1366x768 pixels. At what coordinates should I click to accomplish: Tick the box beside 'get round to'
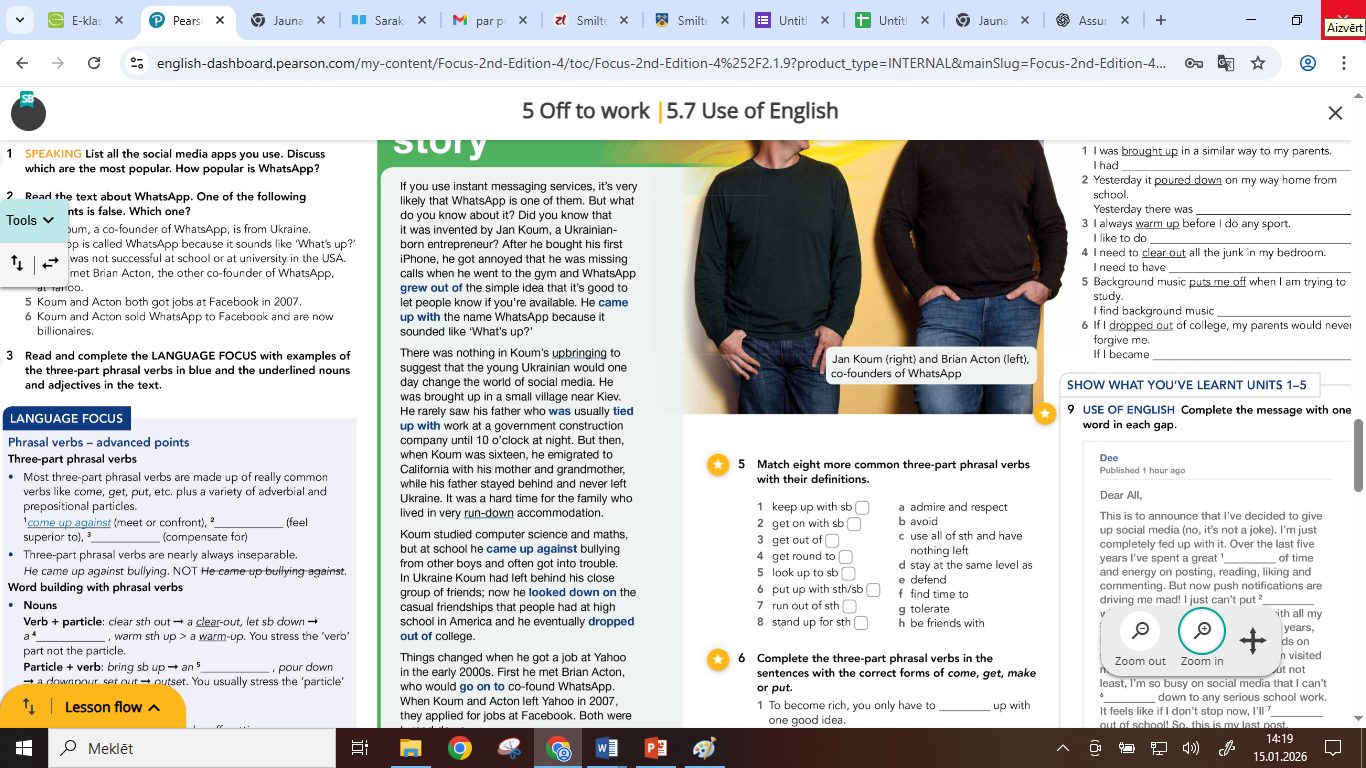(x=845, y=557)
